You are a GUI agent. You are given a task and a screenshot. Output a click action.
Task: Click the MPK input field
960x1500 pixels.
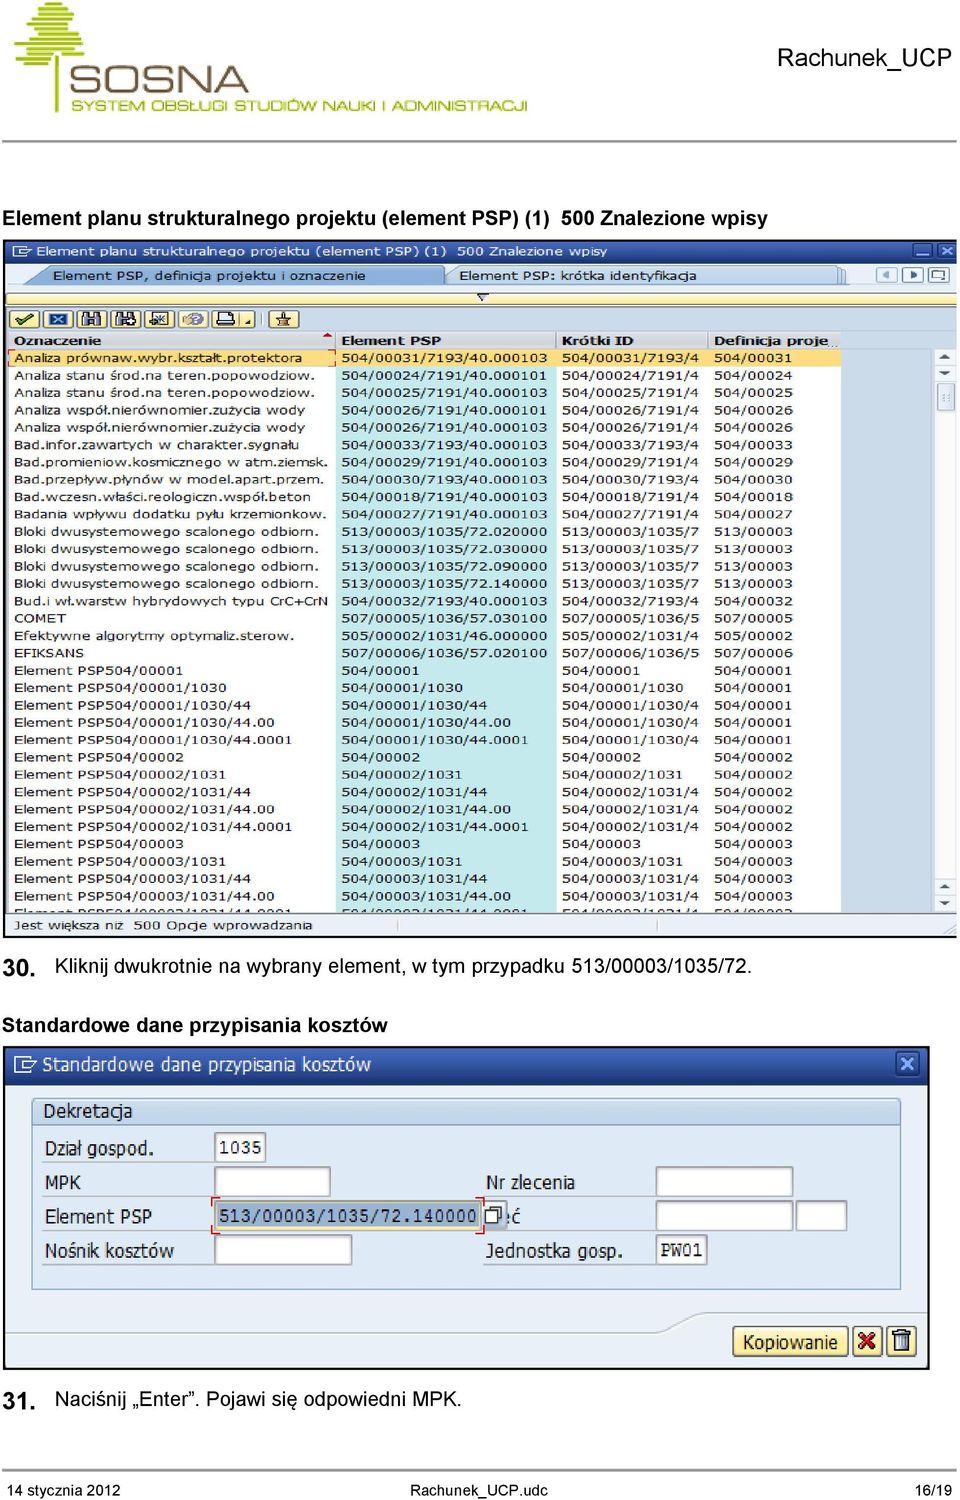coord(272,1182)
